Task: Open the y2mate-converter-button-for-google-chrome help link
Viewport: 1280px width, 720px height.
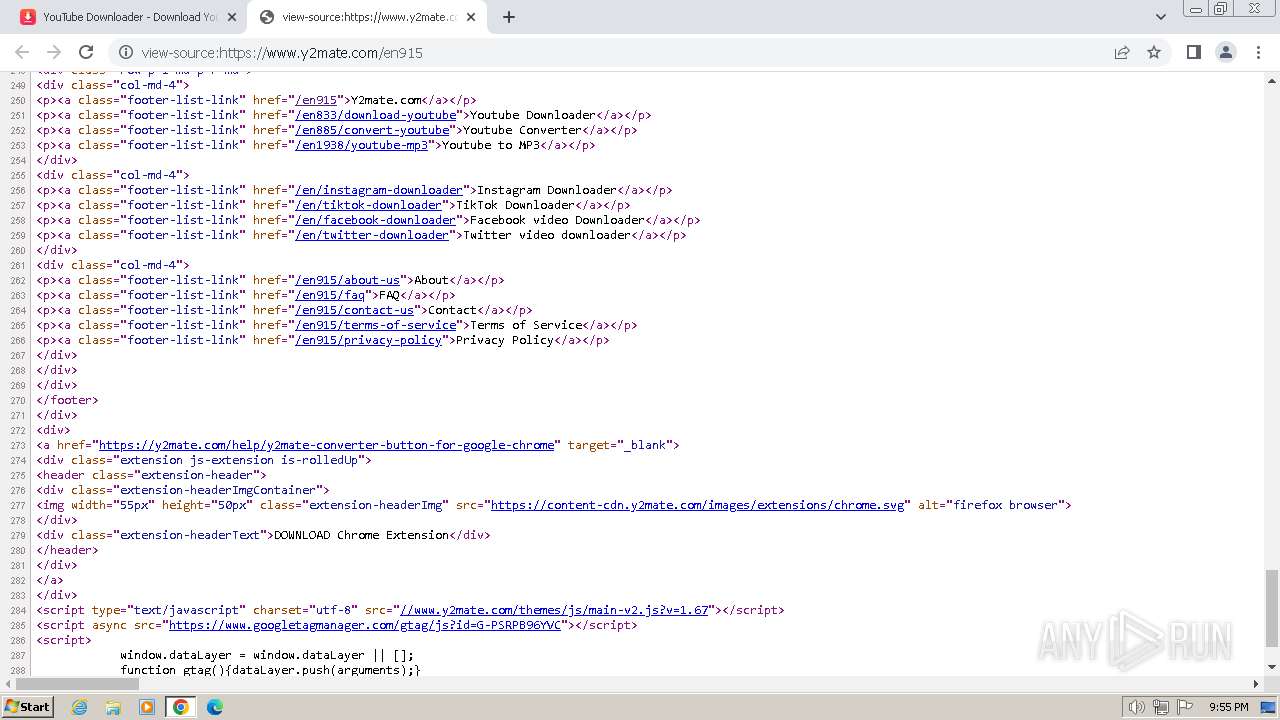Action: point(326,445)
